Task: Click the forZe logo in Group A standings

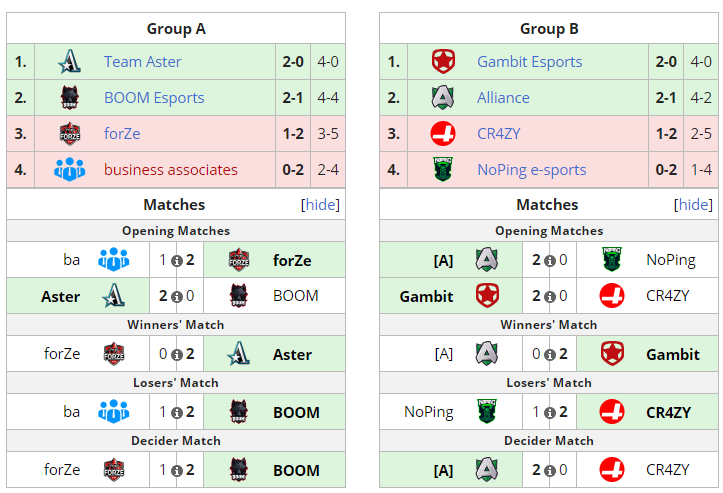Action: (69, 134)
